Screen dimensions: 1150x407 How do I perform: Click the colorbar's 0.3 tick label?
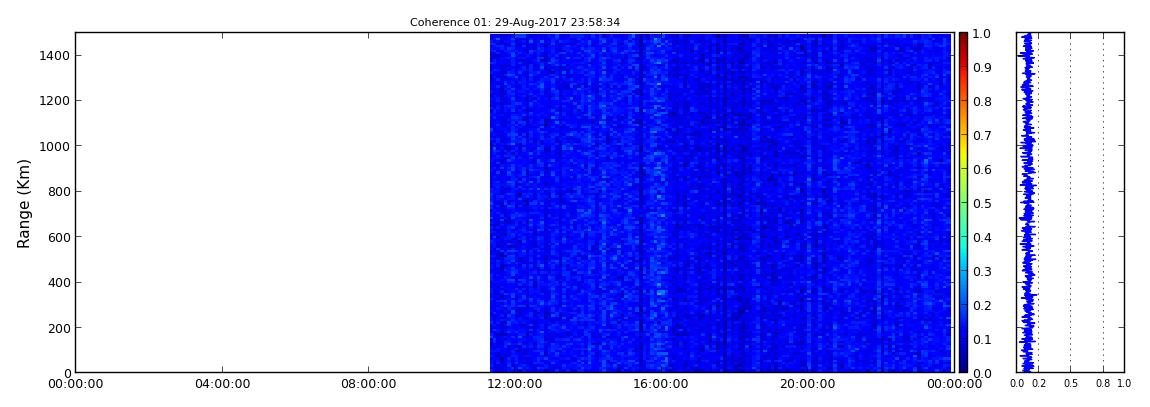coord(981,271)
